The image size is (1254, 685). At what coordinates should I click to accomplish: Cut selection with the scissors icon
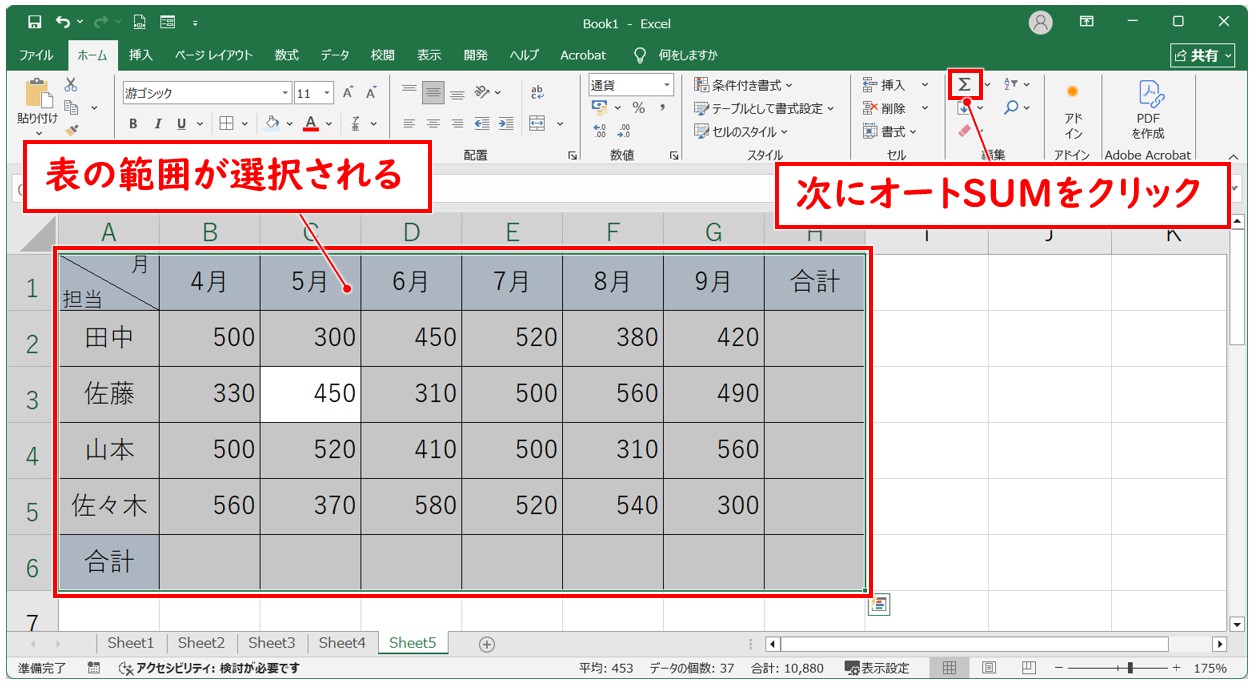pyautogui.click(x=71, y=85)
